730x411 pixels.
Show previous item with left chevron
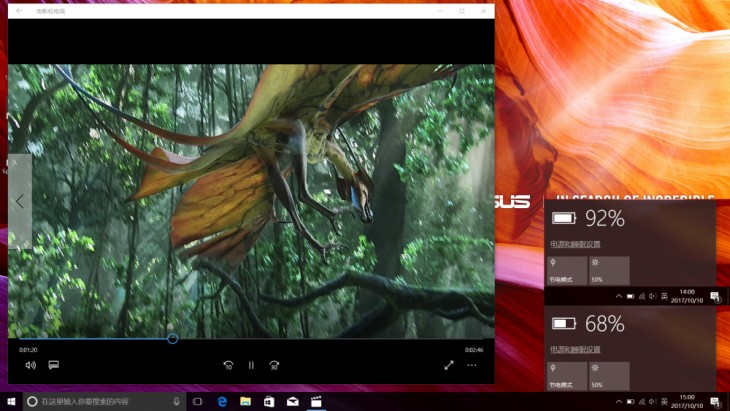click(19, 201)
